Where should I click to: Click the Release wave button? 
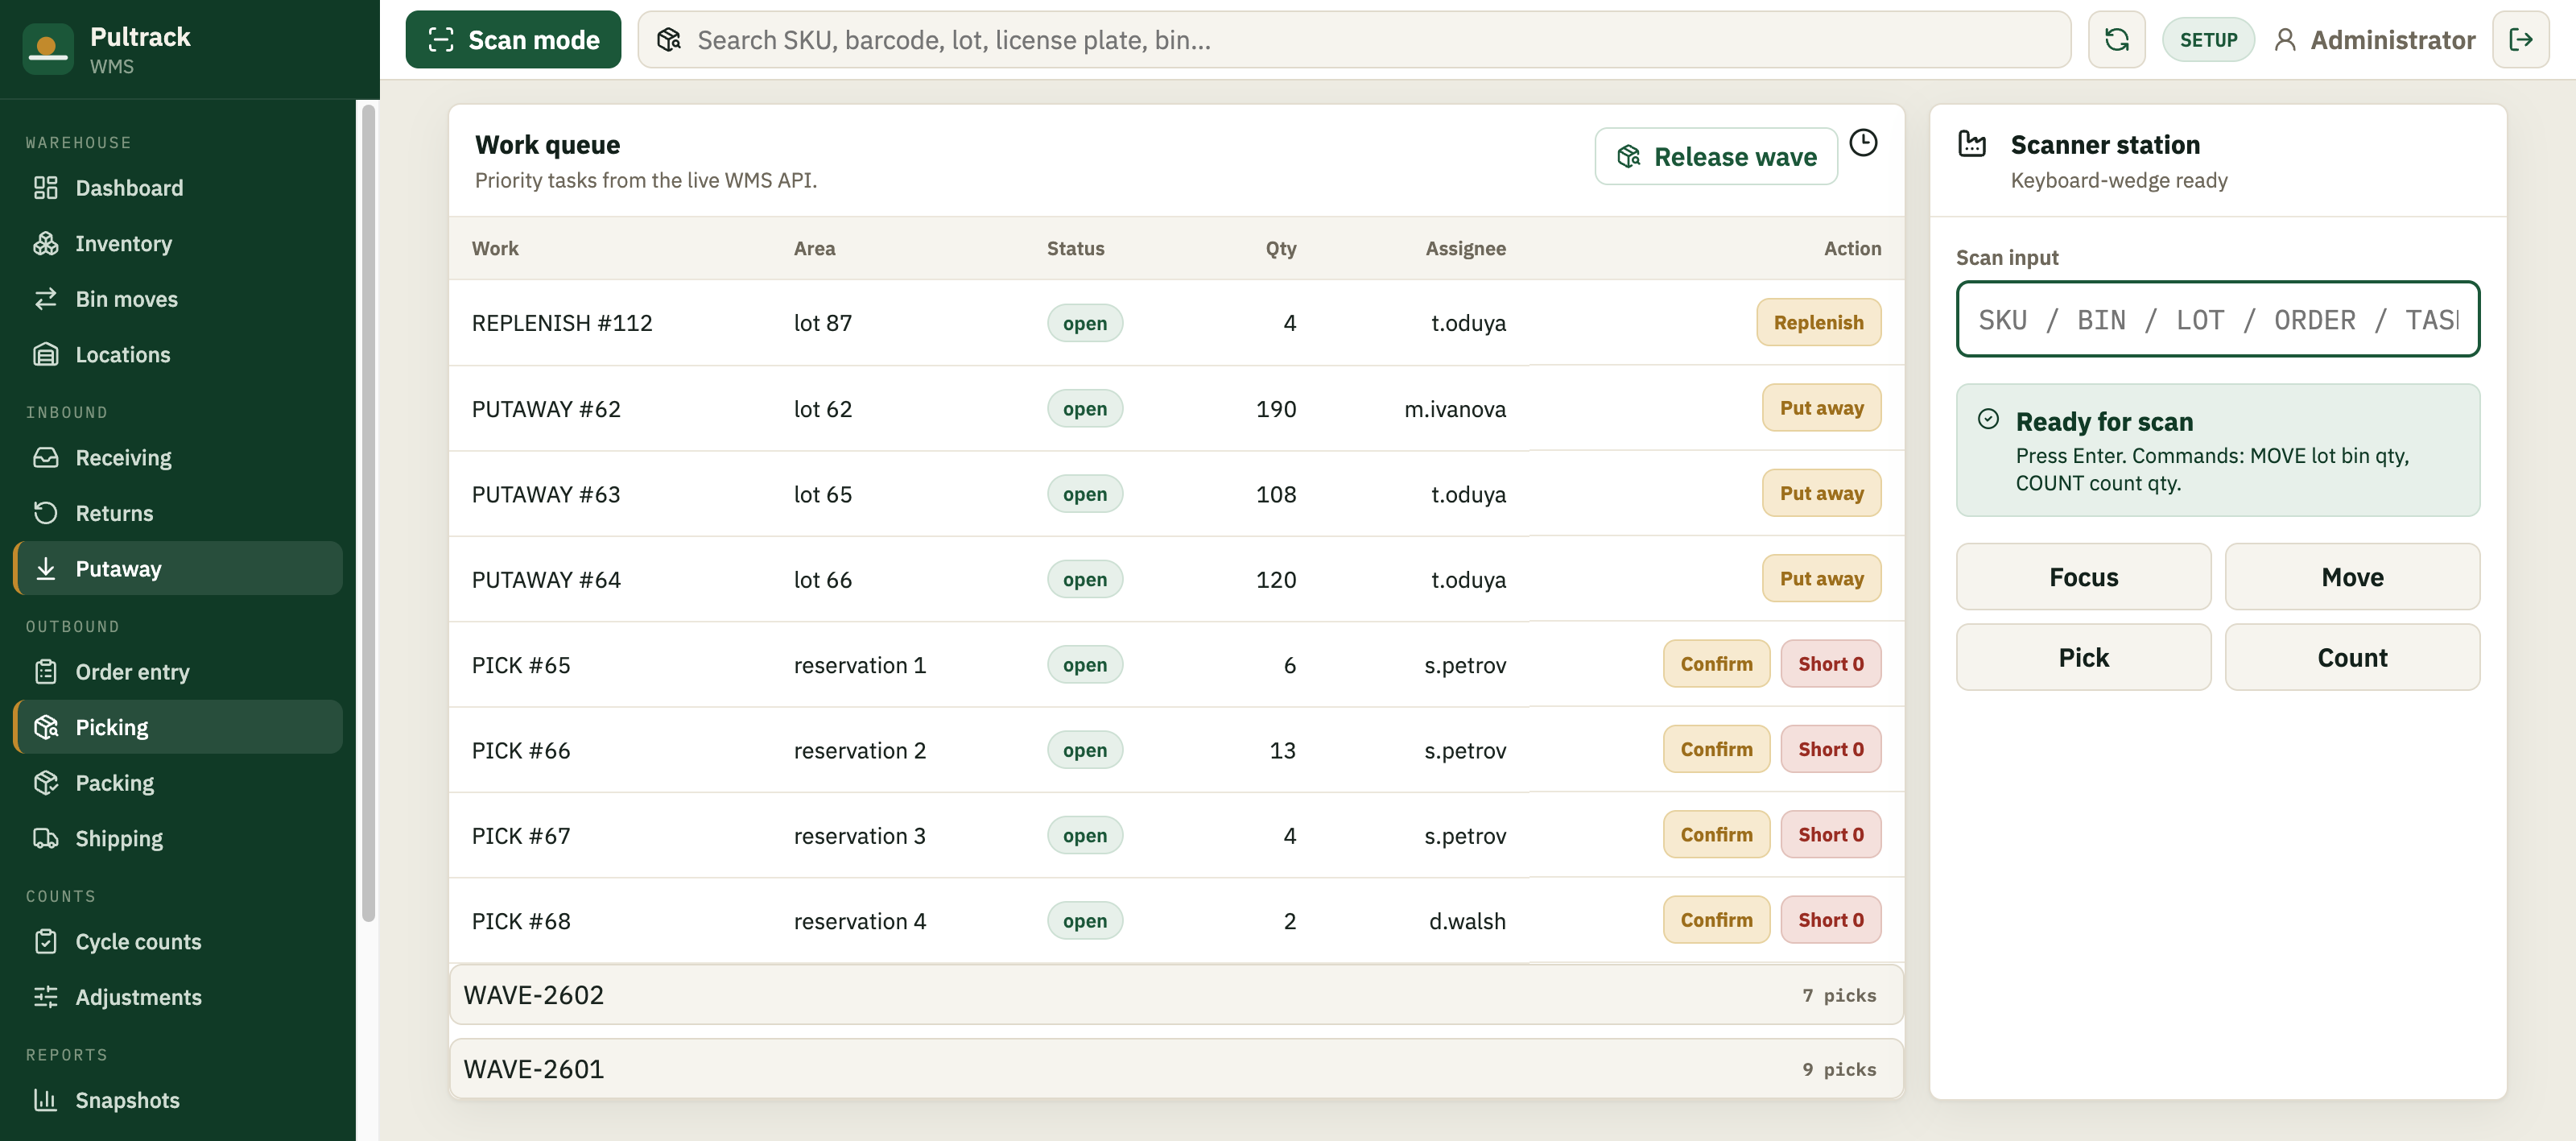[x=1716, y=156]
